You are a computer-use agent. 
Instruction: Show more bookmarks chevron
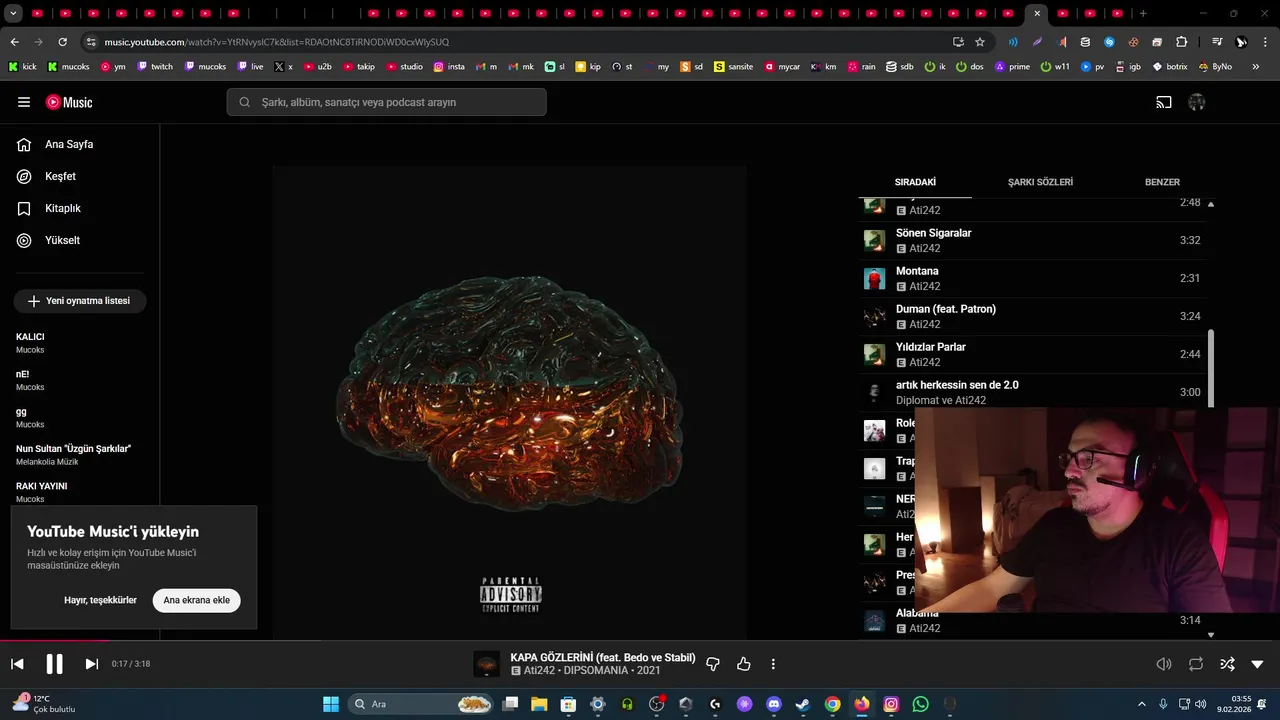tap(1256, 67)
